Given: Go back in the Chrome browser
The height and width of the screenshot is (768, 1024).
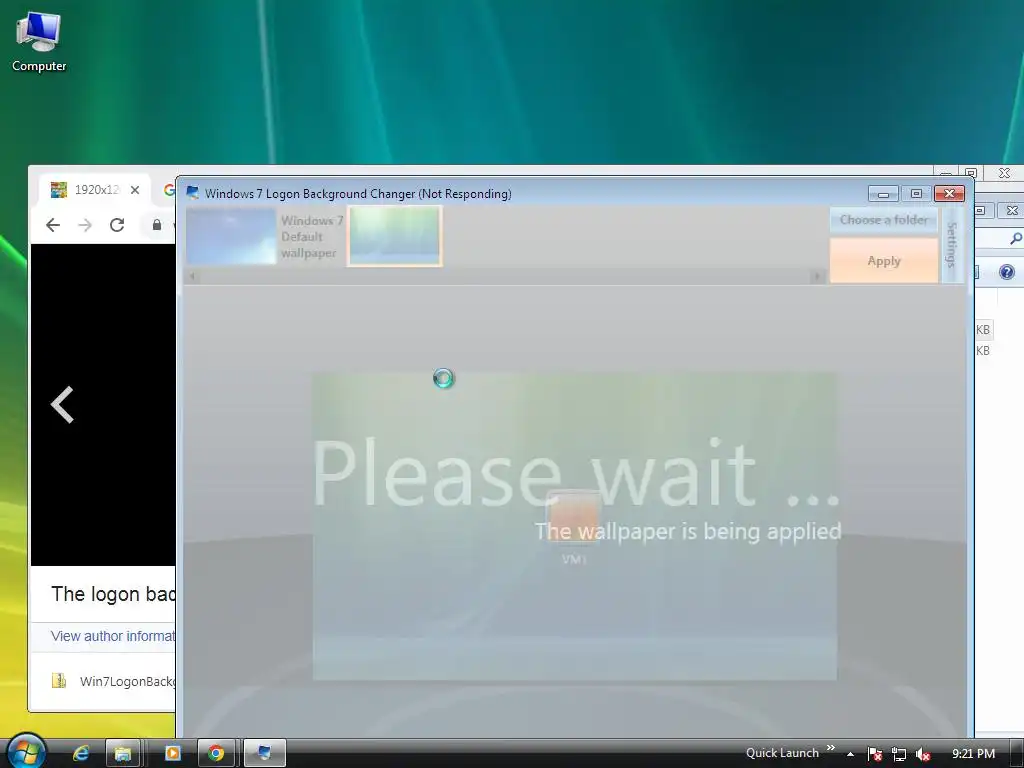Looking at the screenshot, I should [x=53, y=225].
